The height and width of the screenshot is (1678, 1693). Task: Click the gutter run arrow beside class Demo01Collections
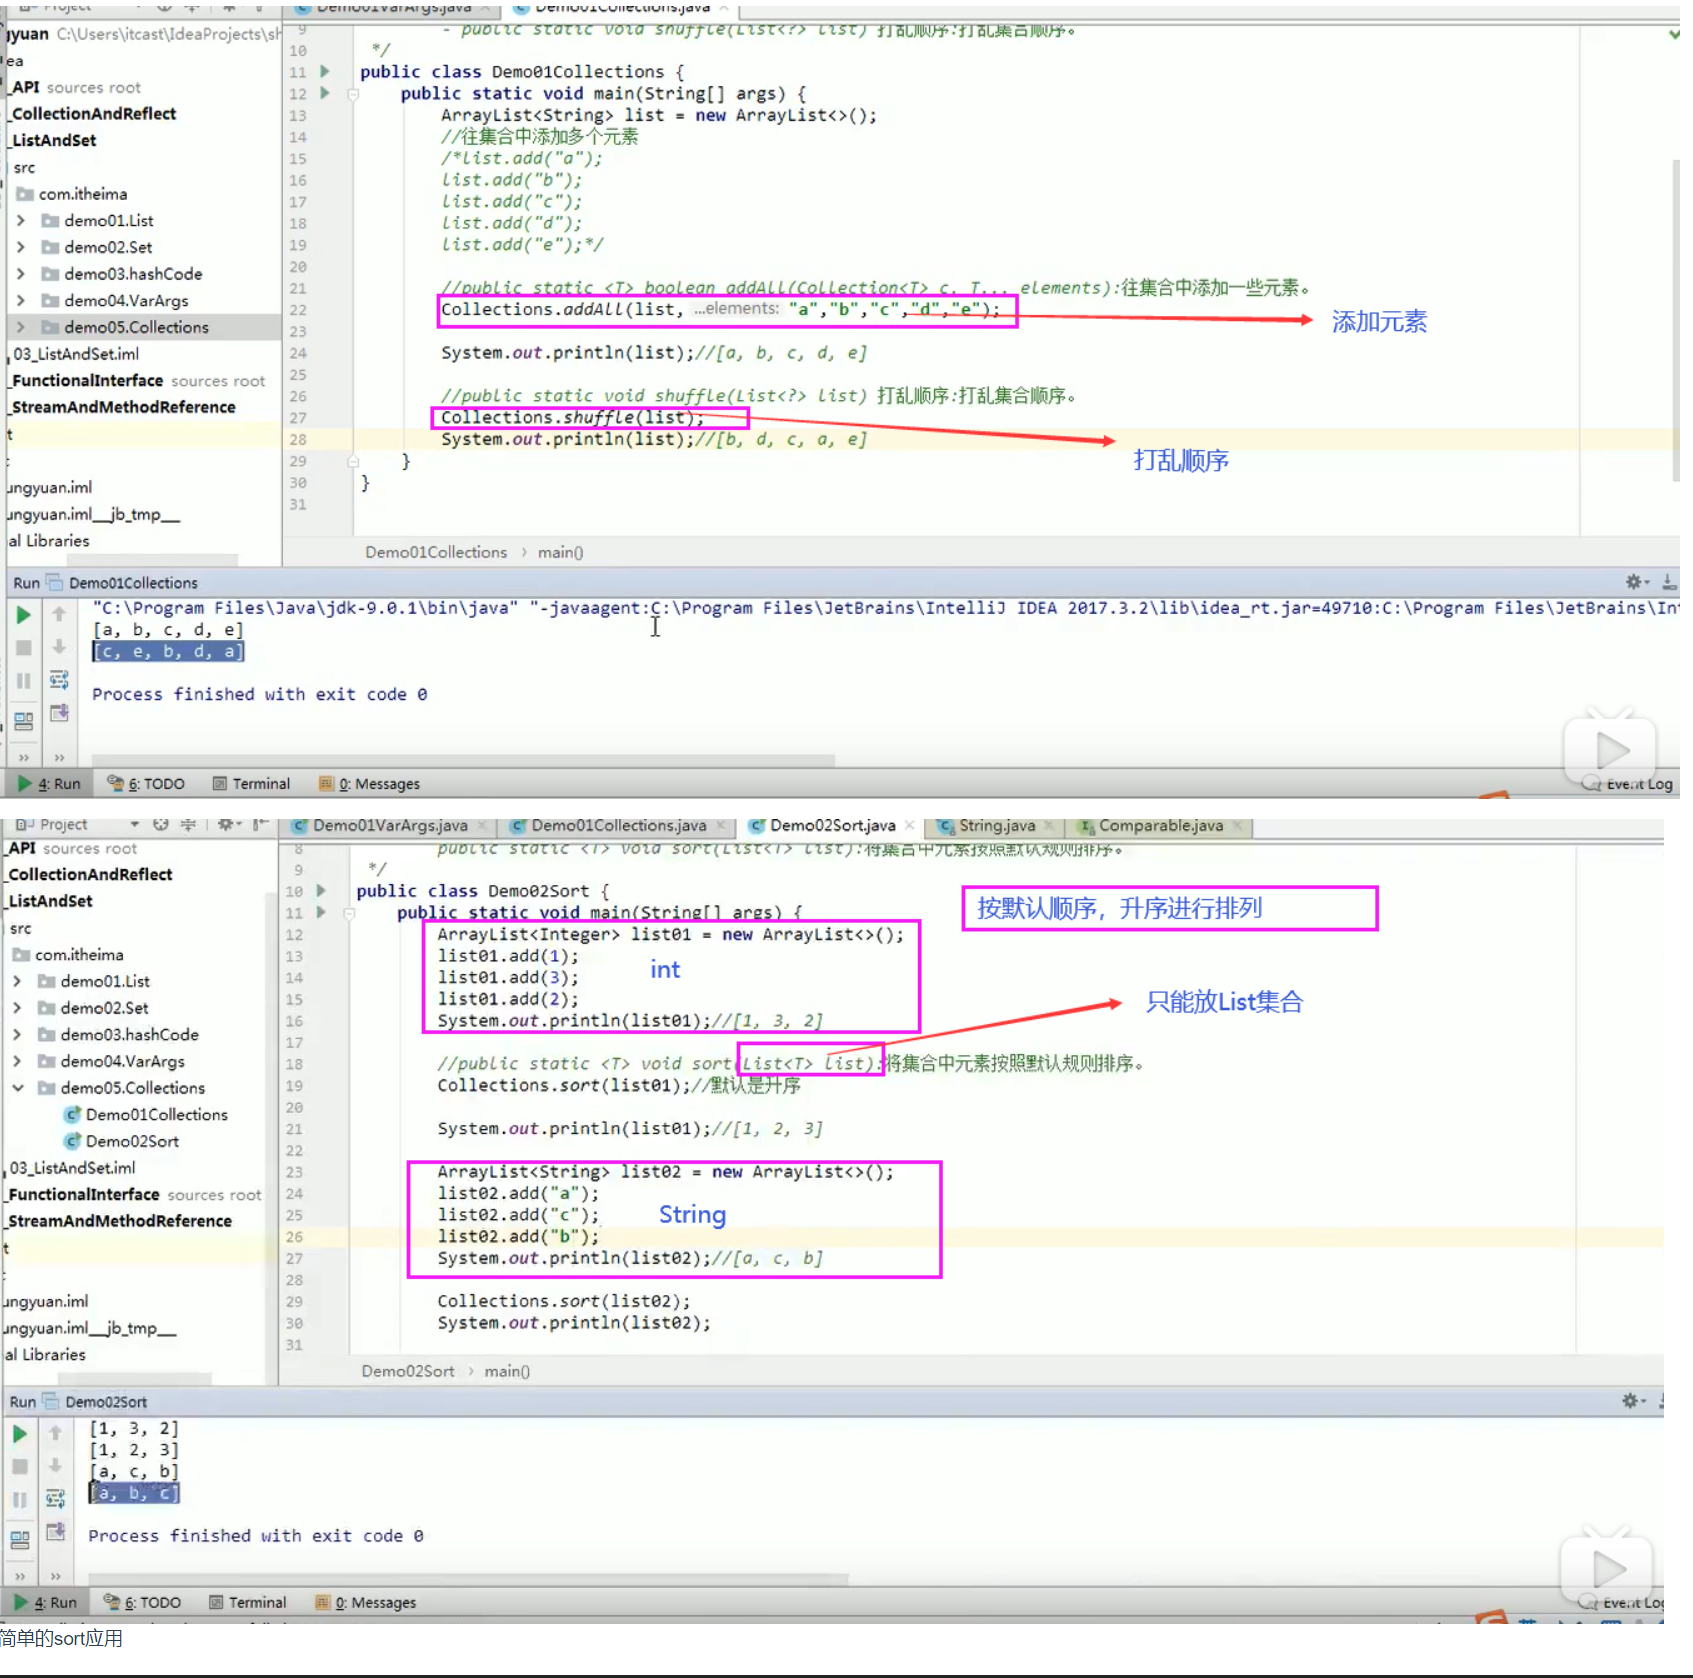click(325, 71)
